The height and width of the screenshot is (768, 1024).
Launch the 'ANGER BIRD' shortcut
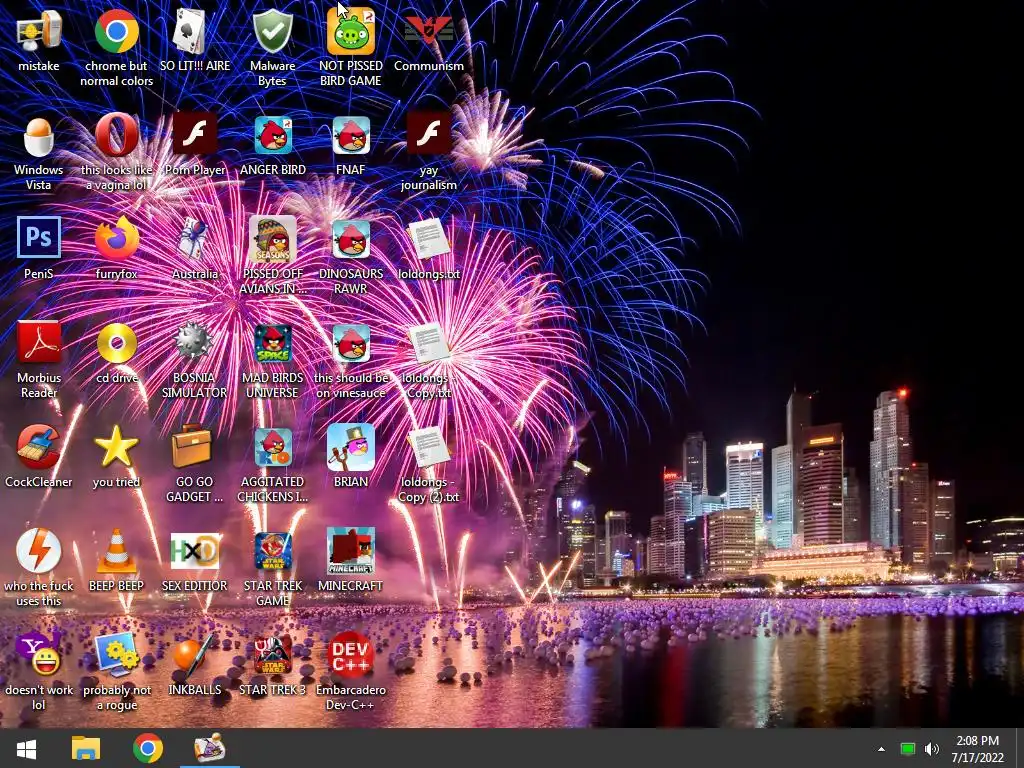tap(272, 136)
